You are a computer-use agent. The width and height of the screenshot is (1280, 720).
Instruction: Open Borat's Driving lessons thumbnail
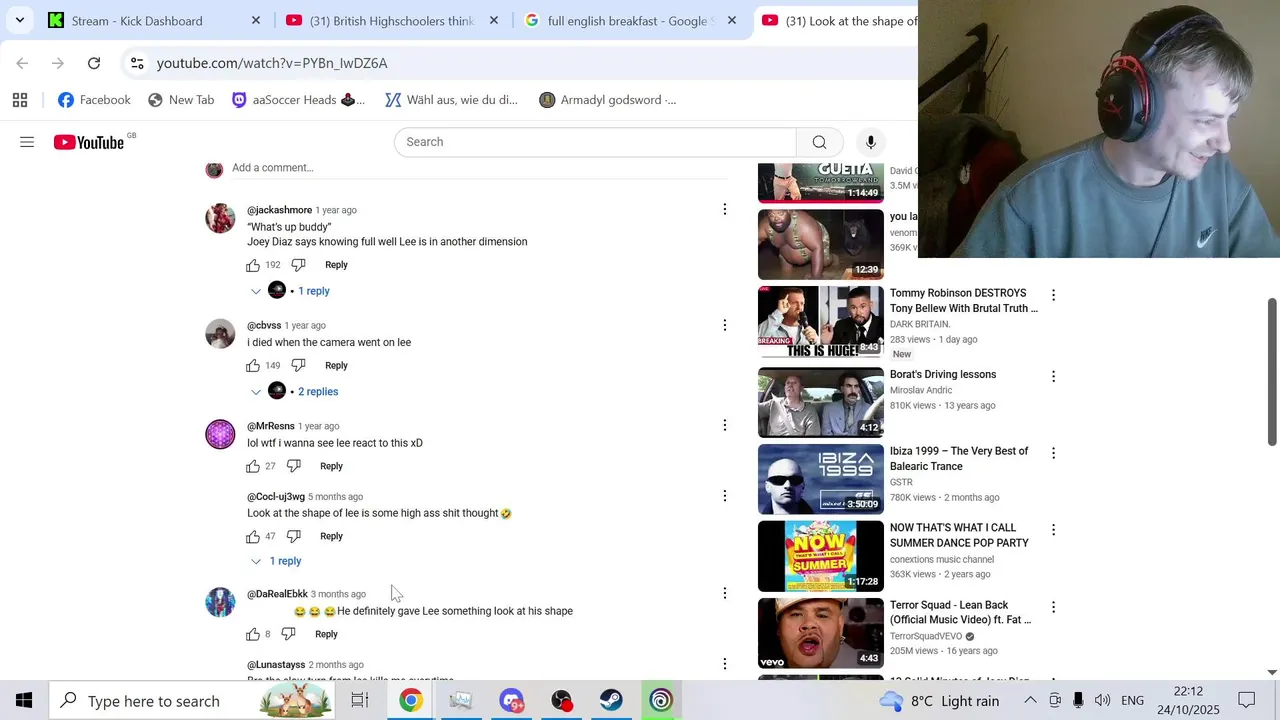821,402
